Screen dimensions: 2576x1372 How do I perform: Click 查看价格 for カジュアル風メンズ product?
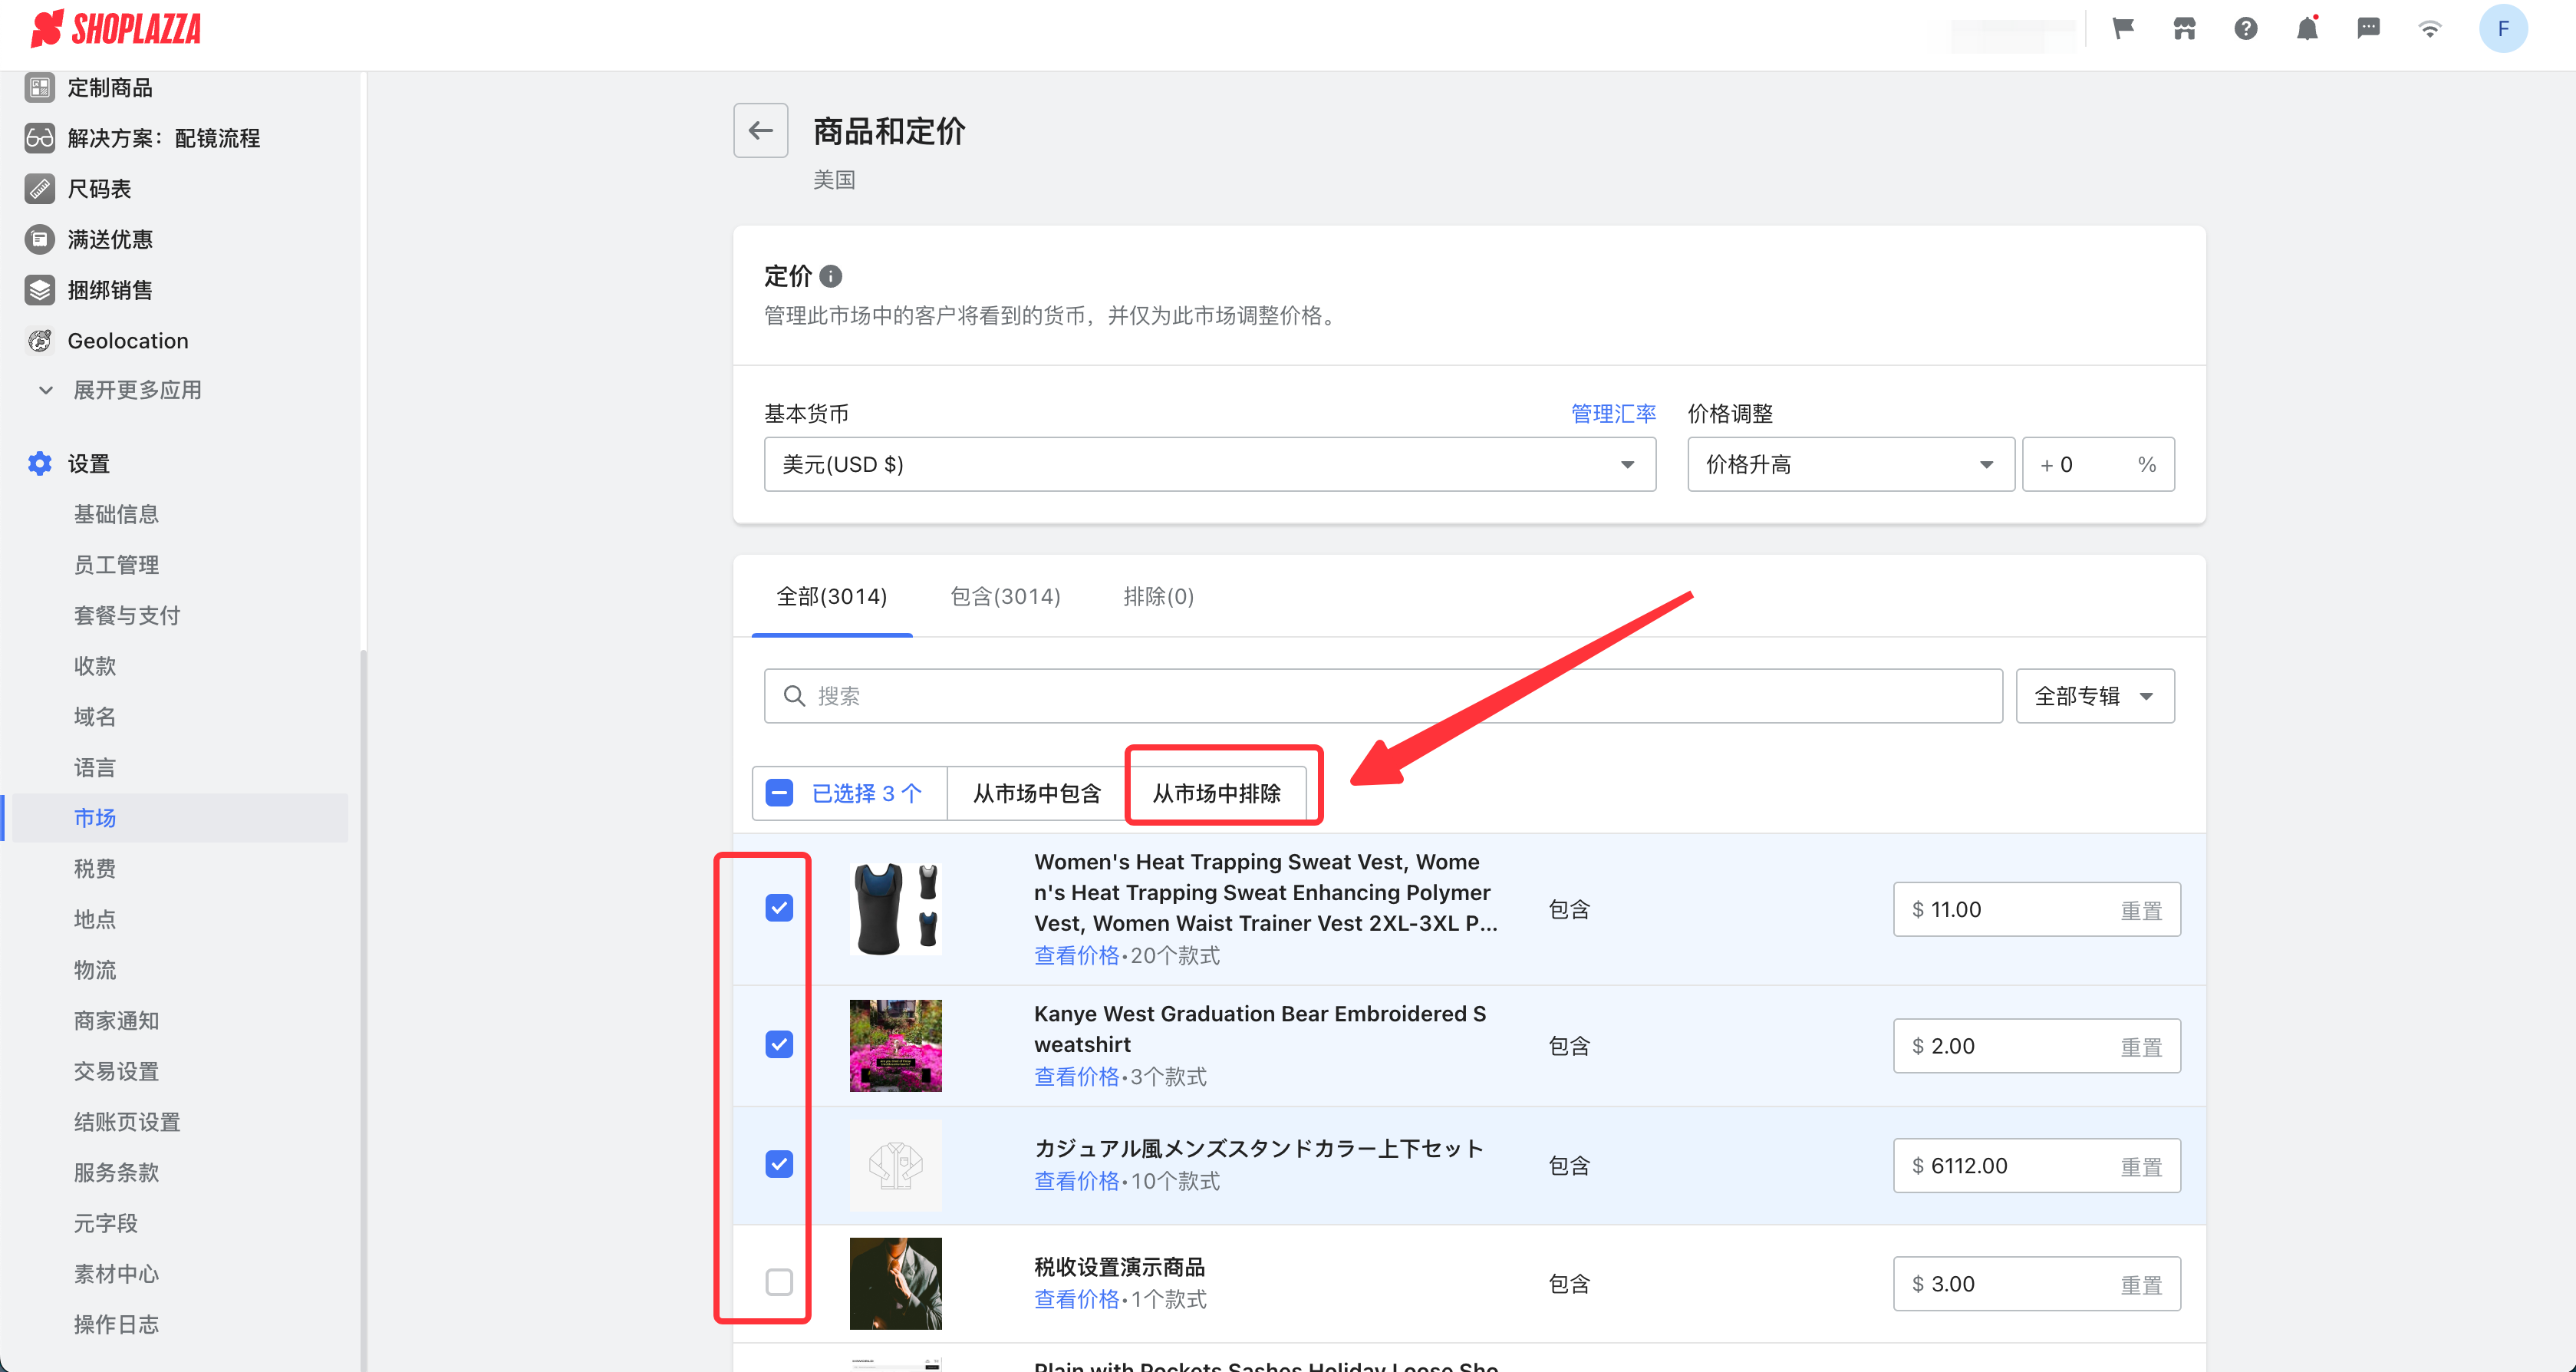[x=1076, y=1181]
